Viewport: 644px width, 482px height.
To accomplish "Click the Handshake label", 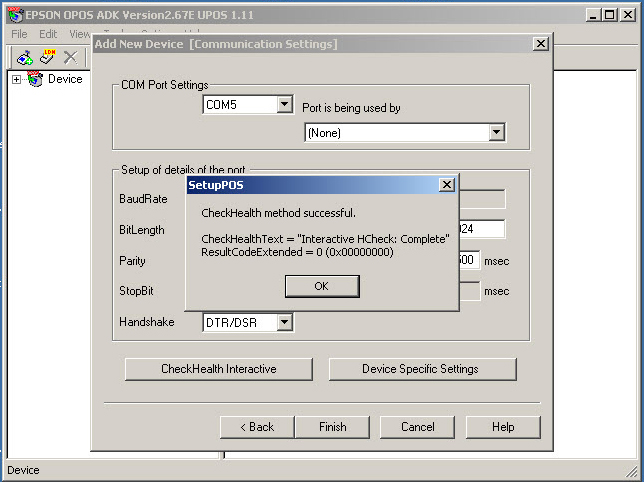I will (x=147, y=322).
